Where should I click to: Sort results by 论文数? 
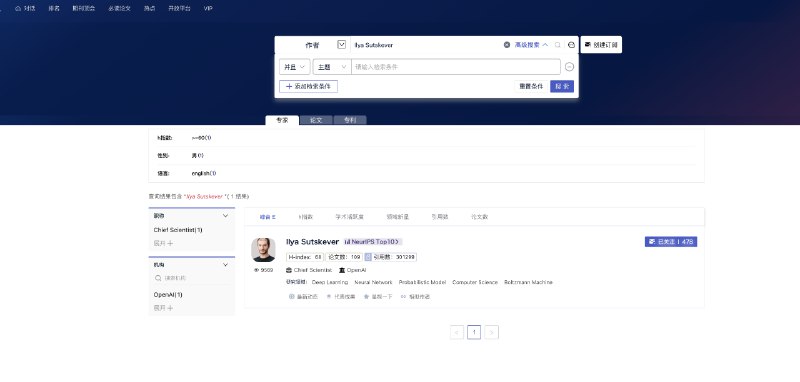tap(479, 217)
